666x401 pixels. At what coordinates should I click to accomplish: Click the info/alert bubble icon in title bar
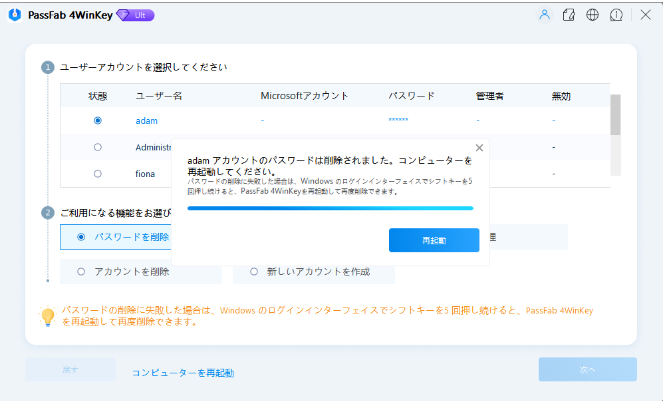(616, 15)
